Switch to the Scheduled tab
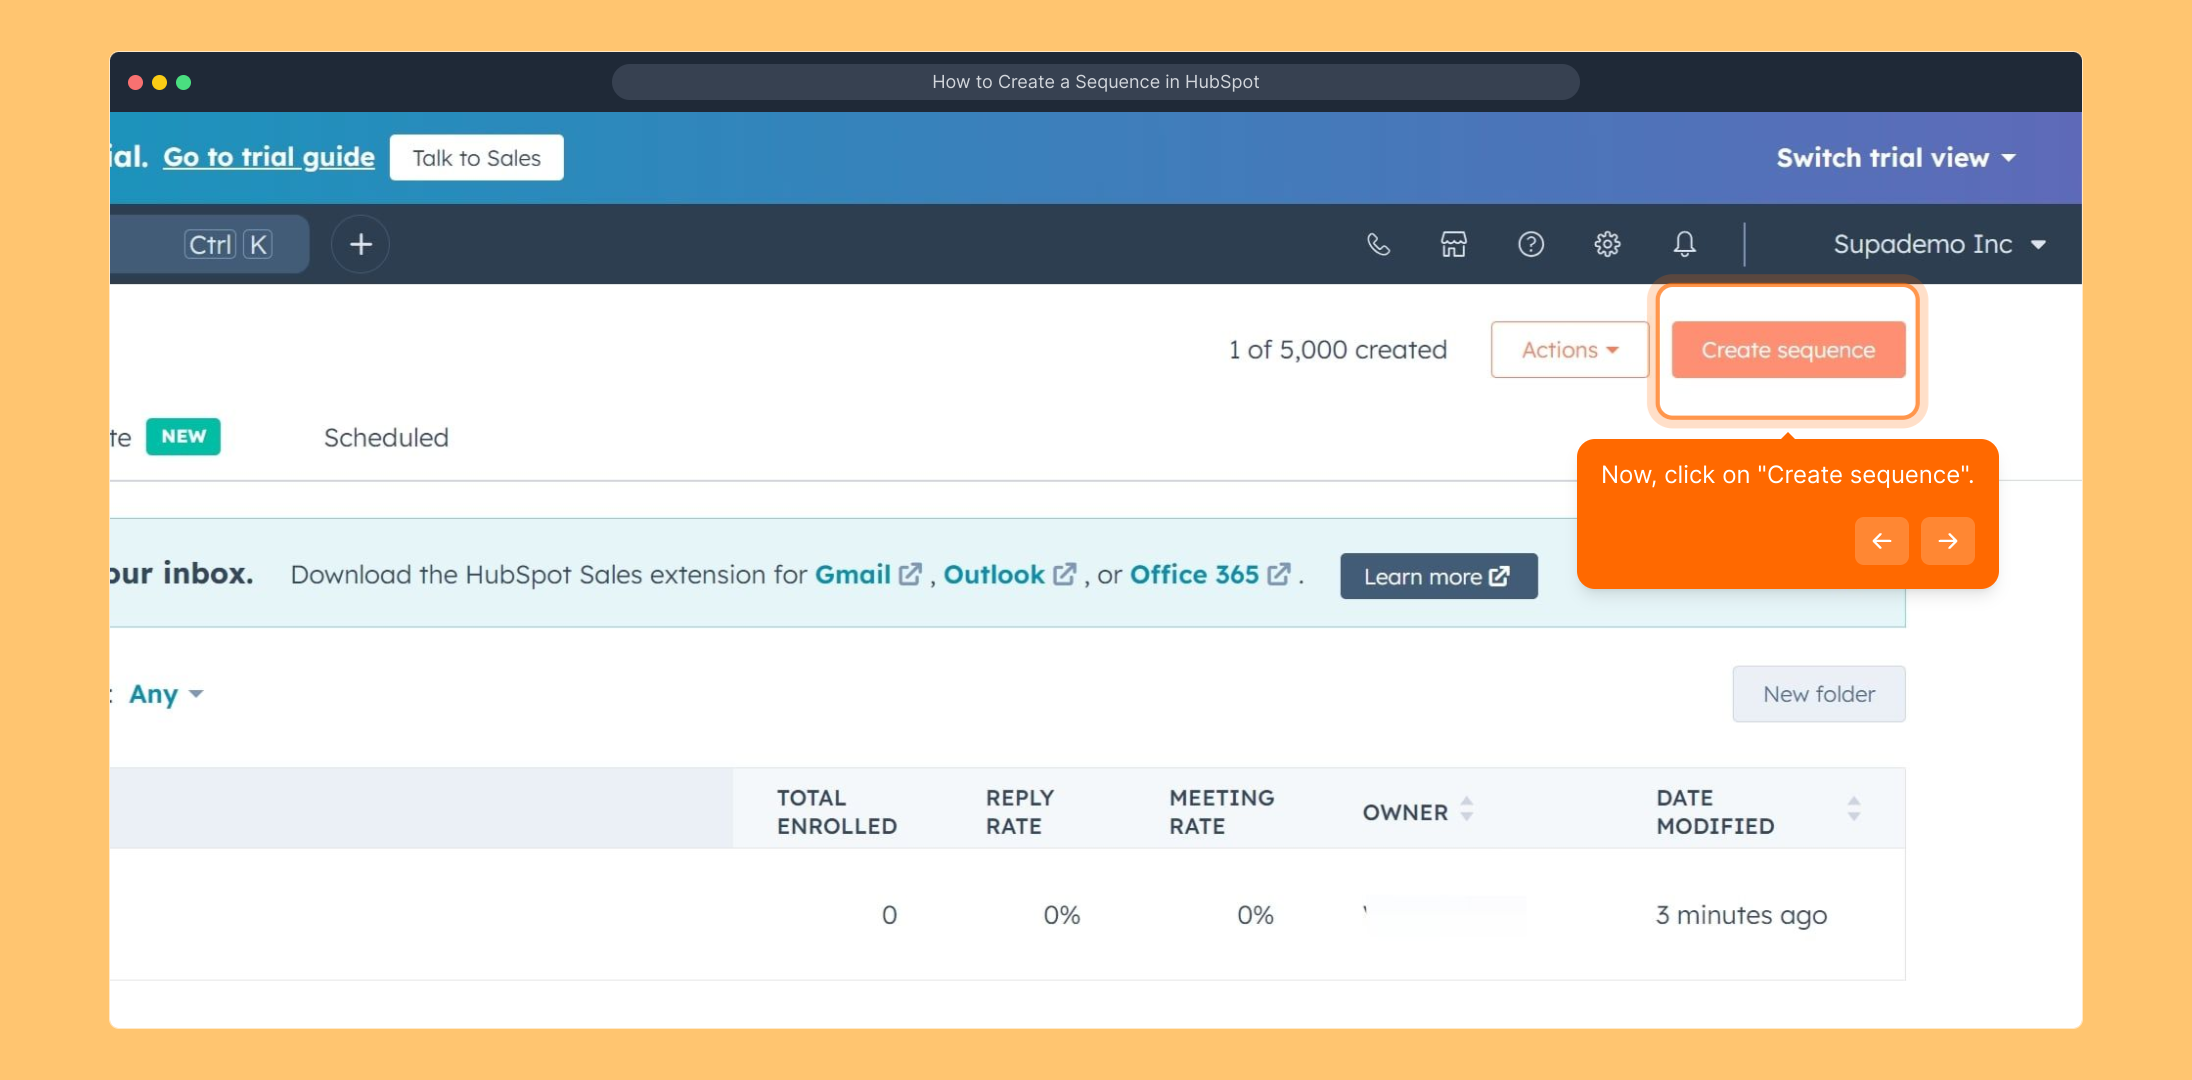Image resolution: width=2192 pixels, height=1080 pixels. point(386,438)
